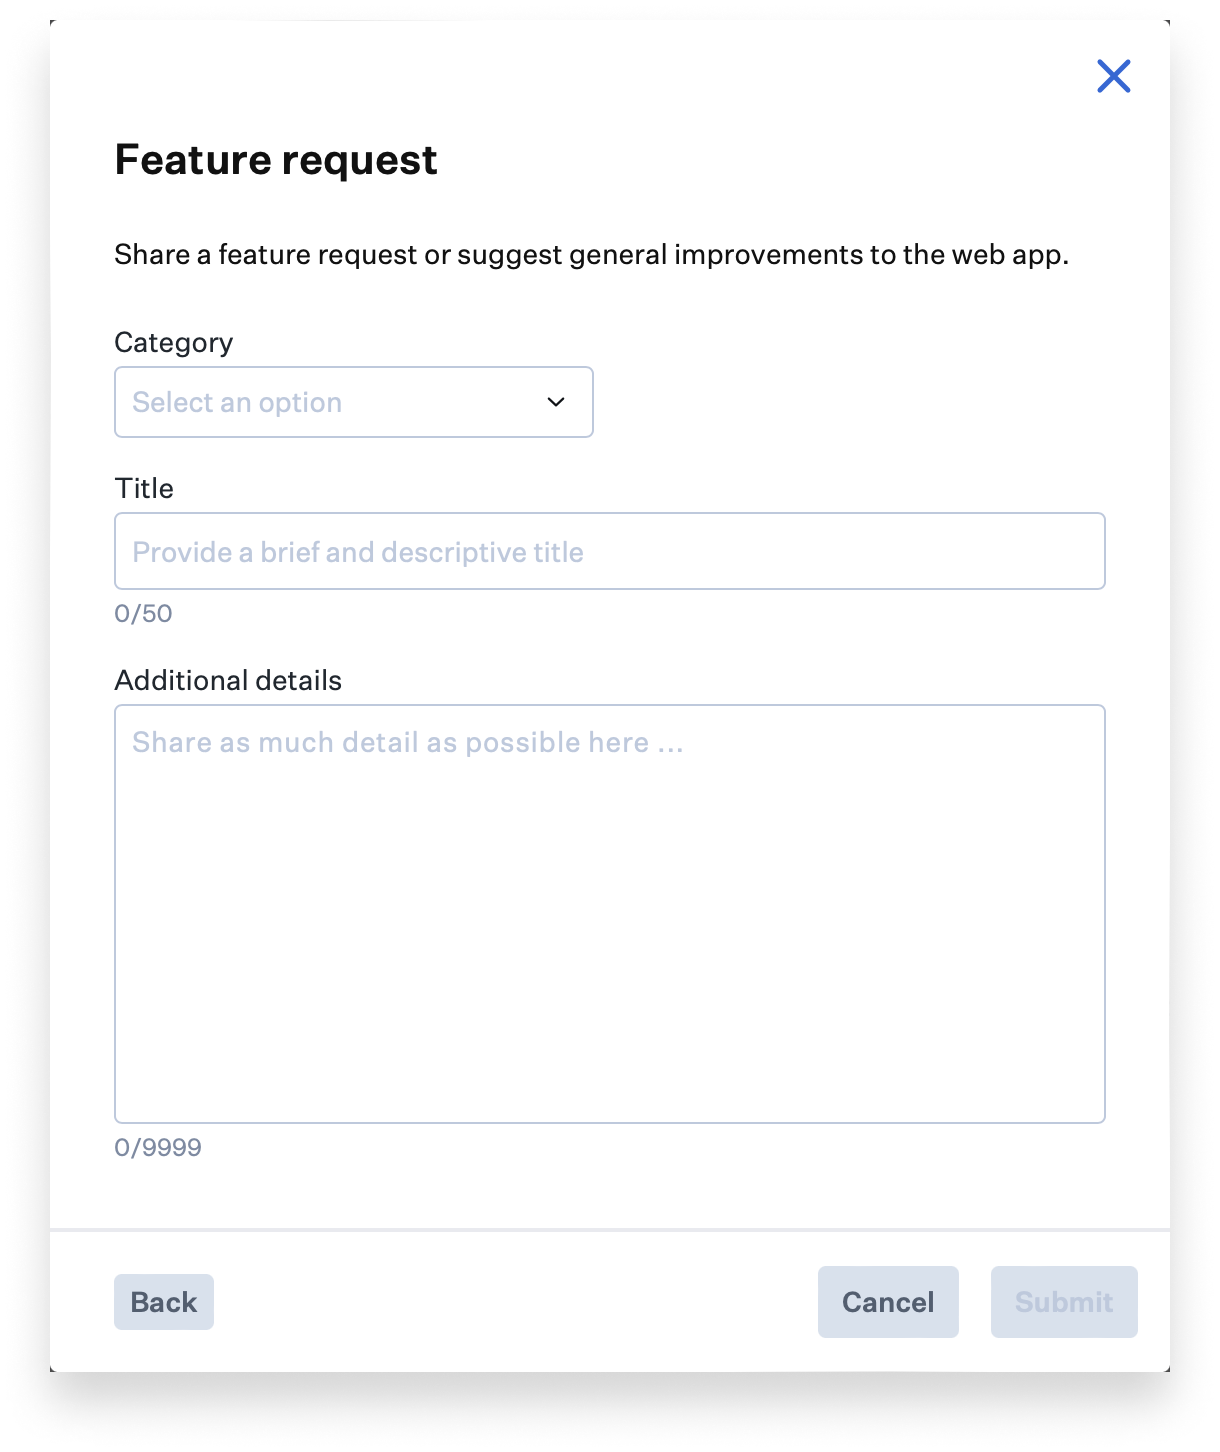The width and height of the screenshot is (1220, 1452).
Task: Click the 'Select an option' placeholder text
Action: [237, 402]
